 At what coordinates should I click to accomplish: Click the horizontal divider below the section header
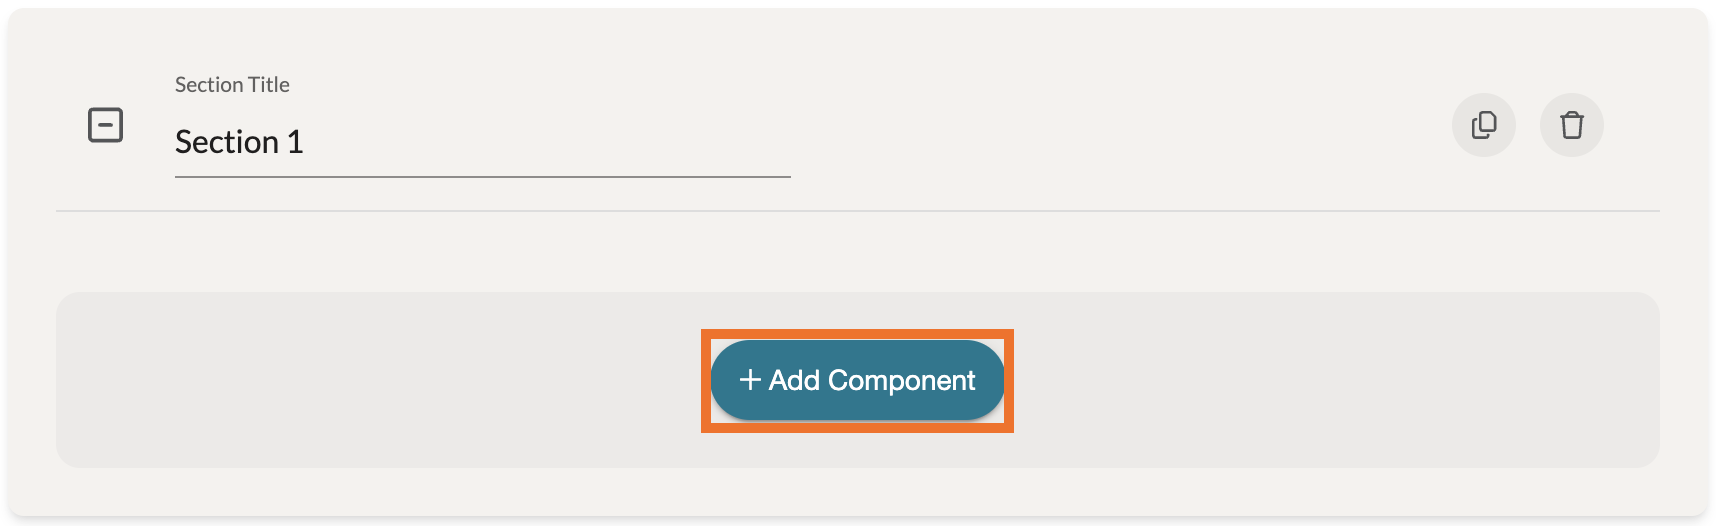(x=857, y=211)
